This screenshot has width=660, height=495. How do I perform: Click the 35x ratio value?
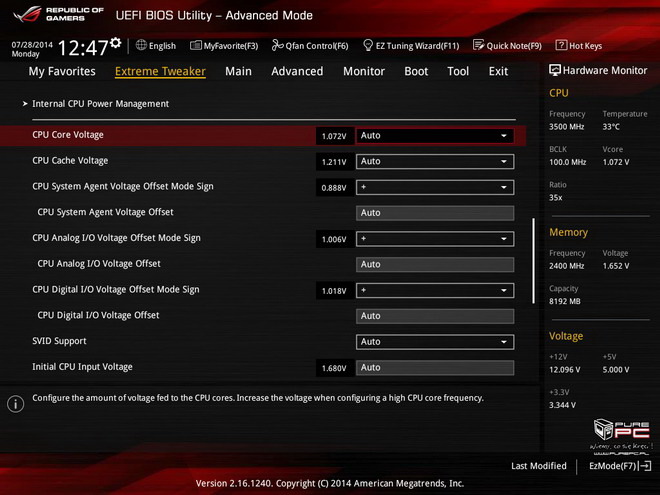556,197
